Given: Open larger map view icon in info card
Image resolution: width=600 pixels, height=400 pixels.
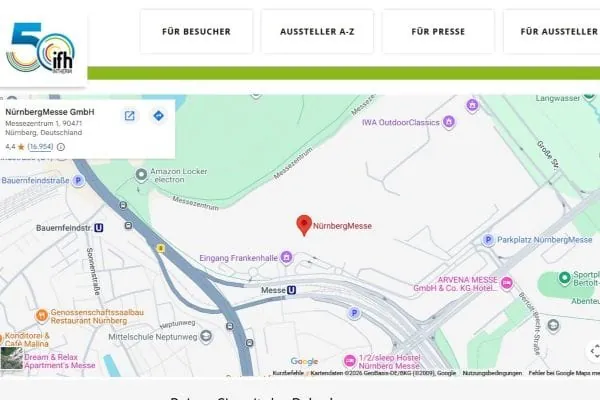Looking at the screenshot, I should pyautogui.click(x=130, y=116).
